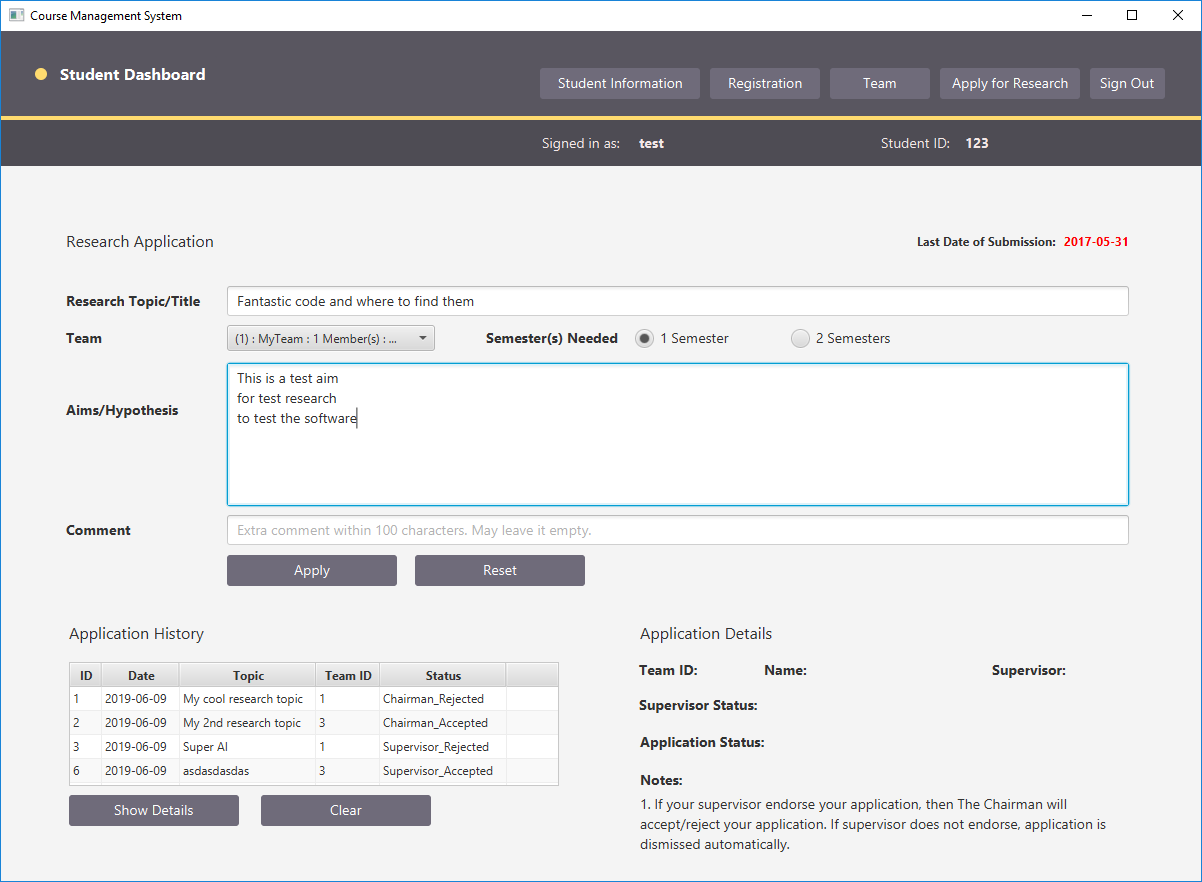
Task: Click the Team ID column header
Action: click(348, 675)
